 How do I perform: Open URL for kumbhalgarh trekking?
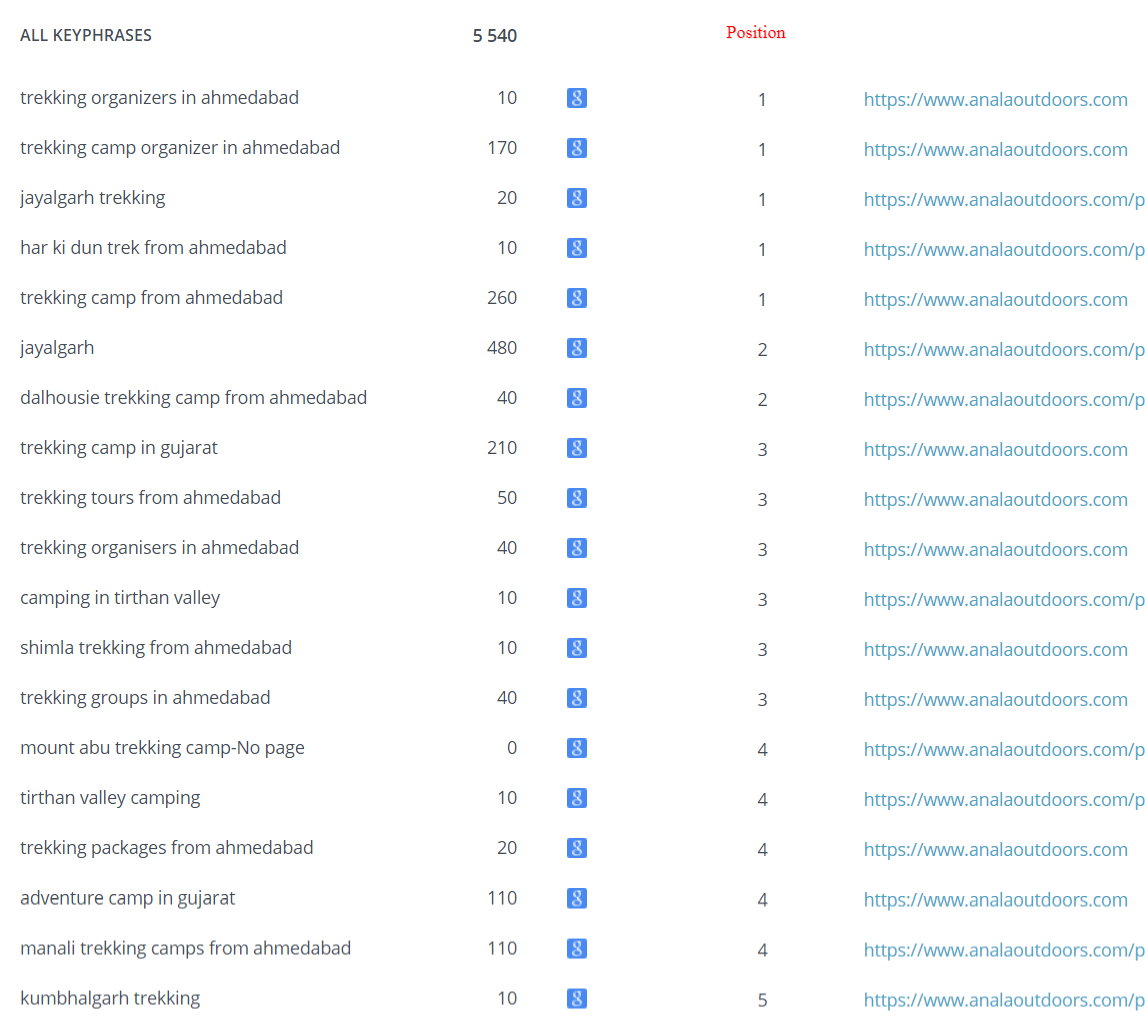1004,999
